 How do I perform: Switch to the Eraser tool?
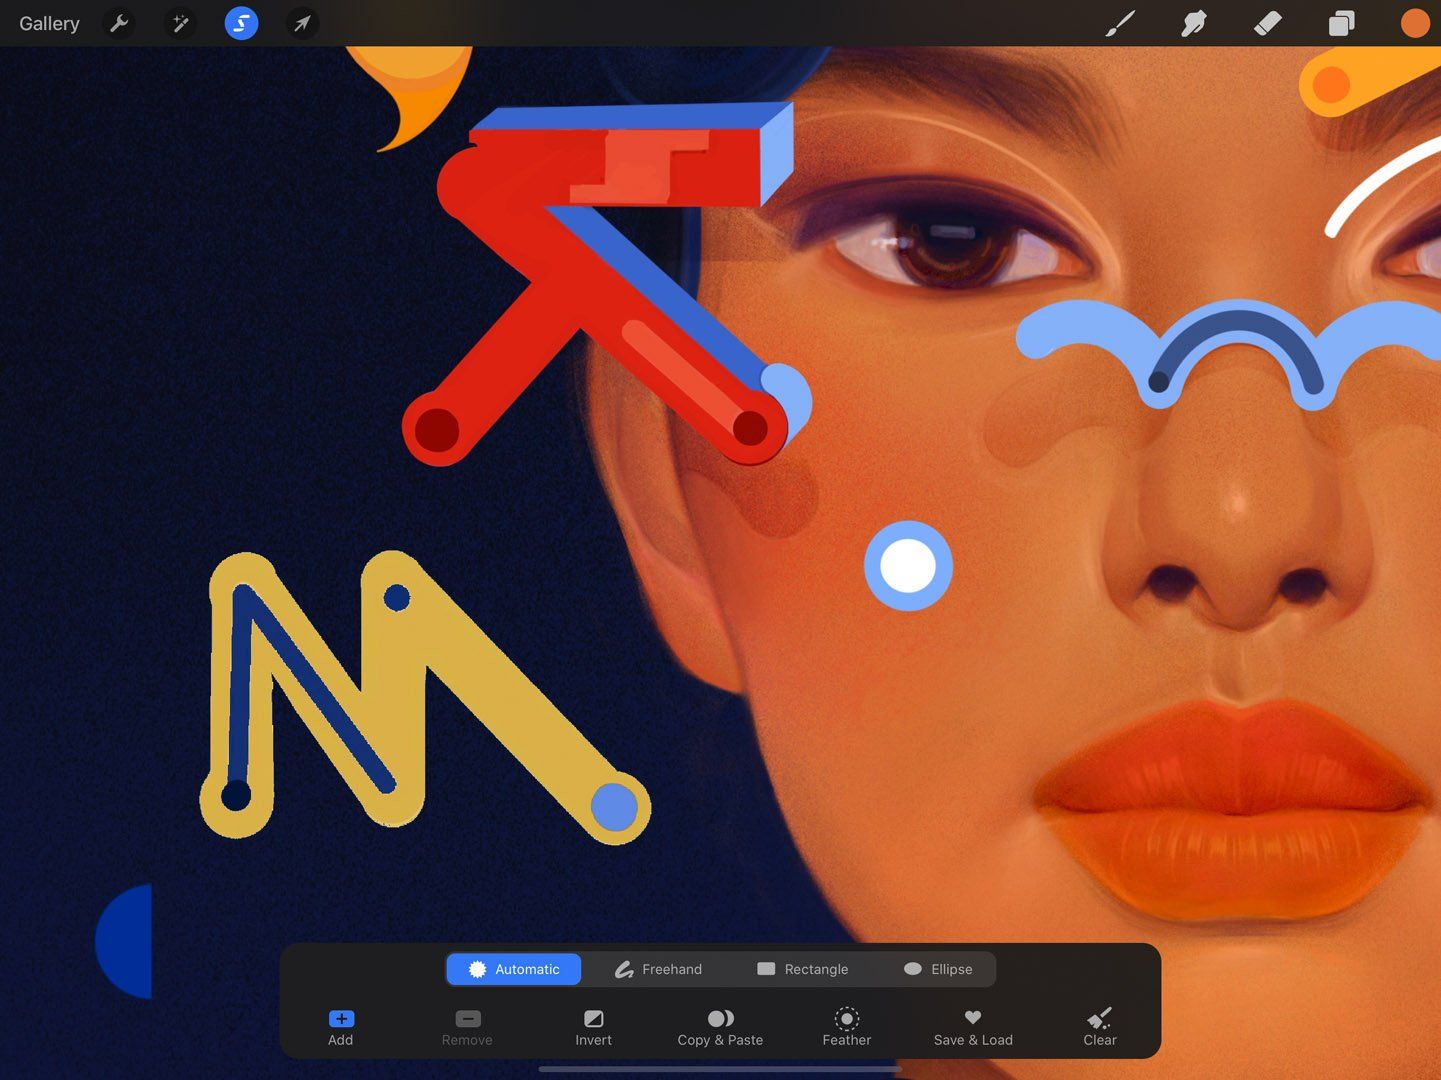(1266, 23)
